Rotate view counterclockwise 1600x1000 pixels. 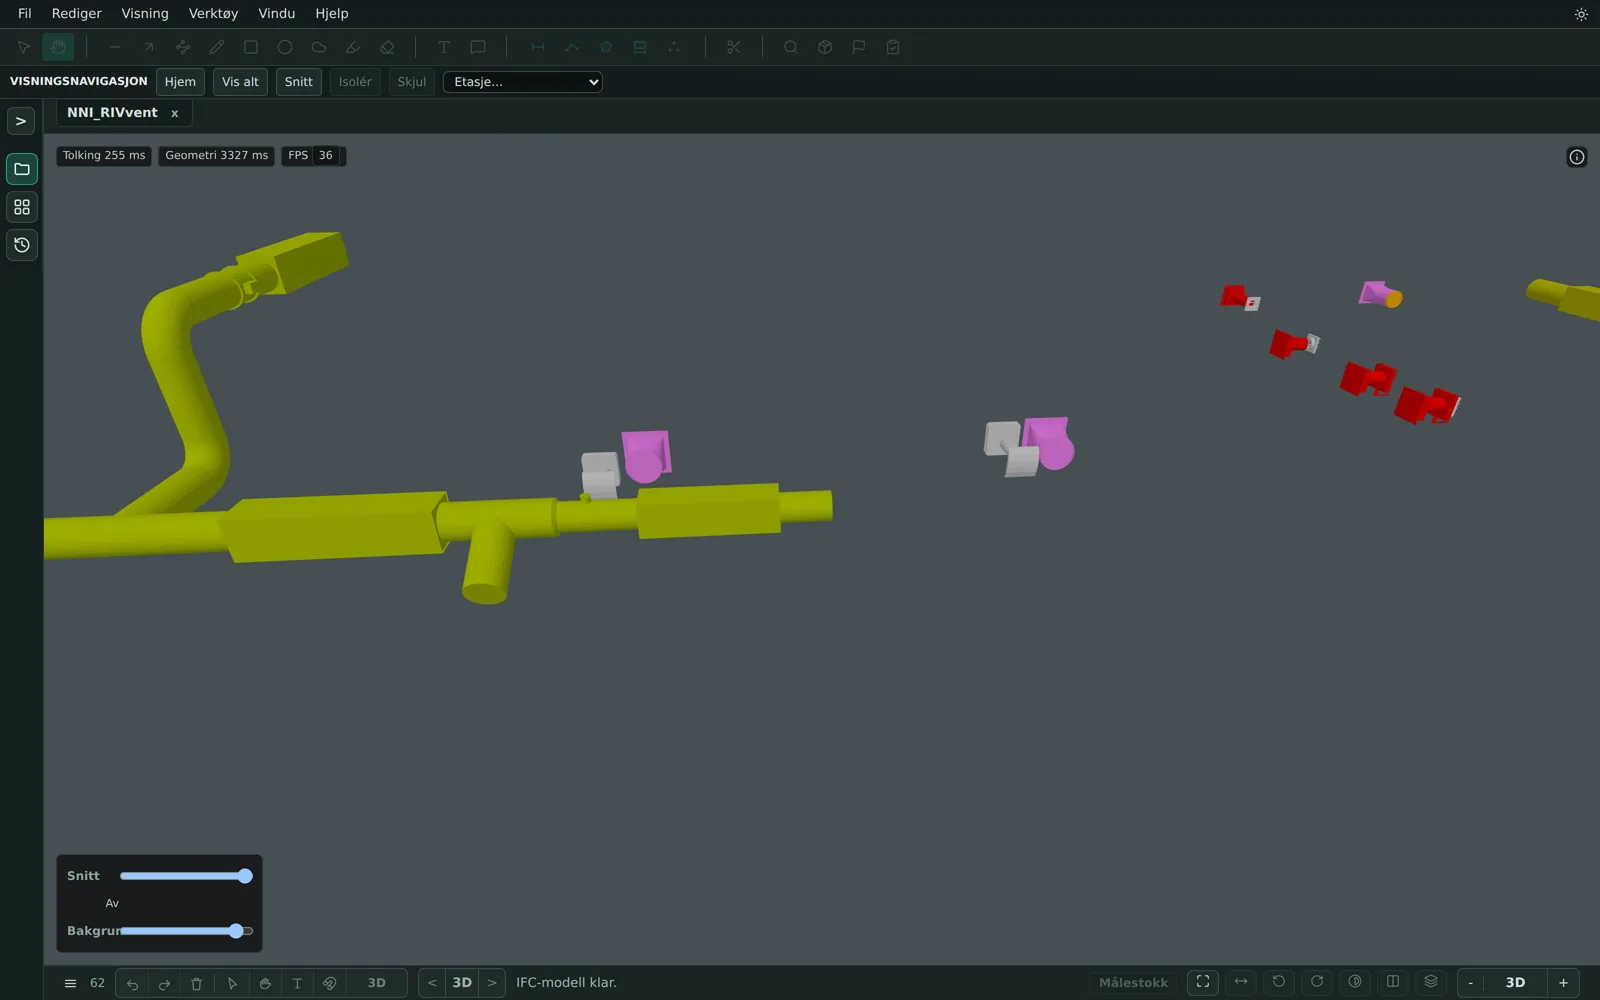click(x=1279, y=982)
